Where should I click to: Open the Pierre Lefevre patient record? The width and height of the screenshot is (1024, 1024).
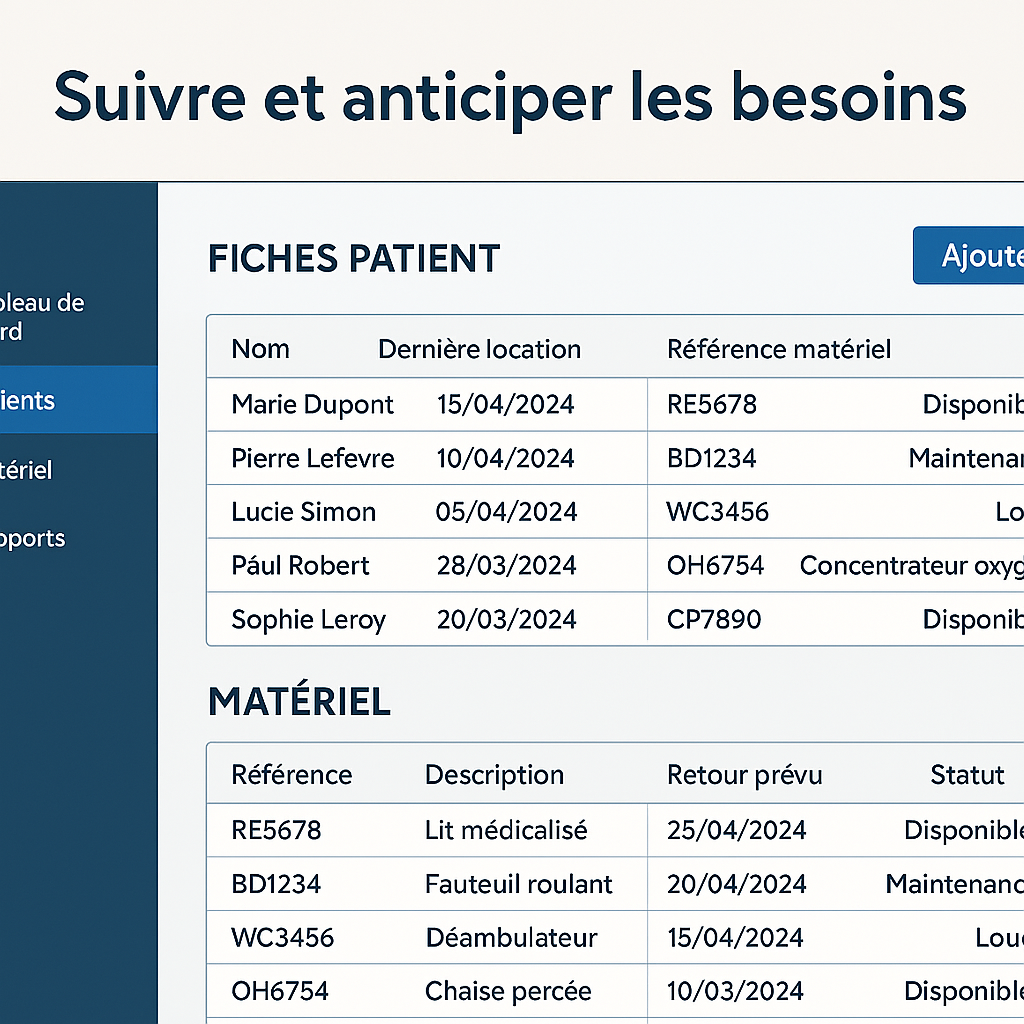coord(615,458)
